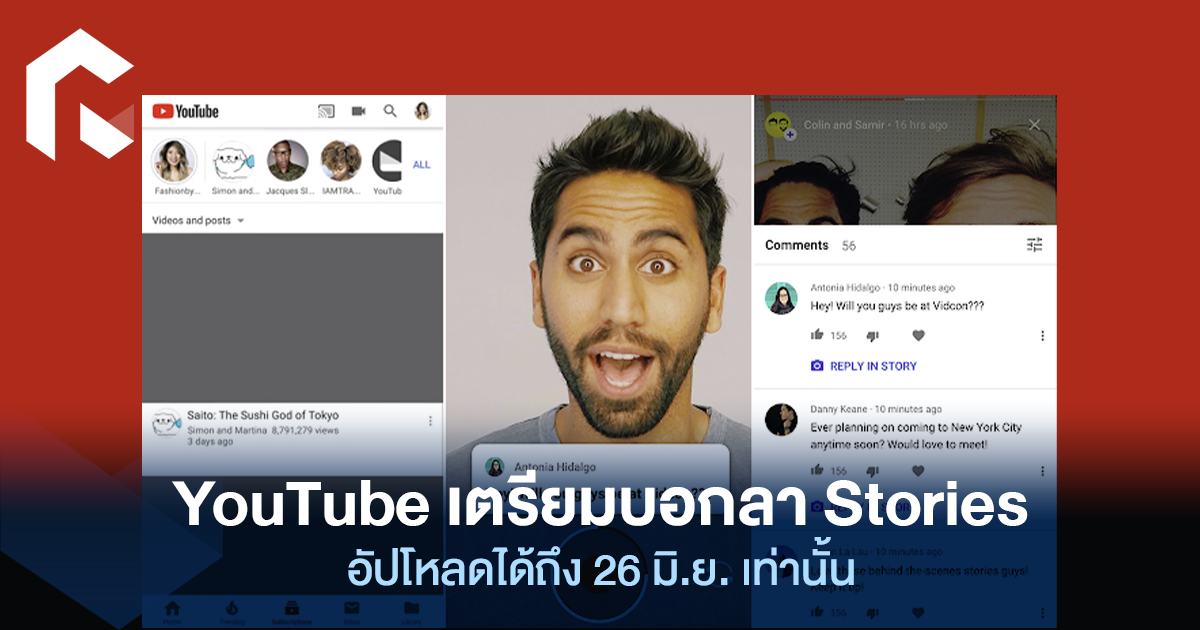Tap ALL to view all stories

coord(421,164)
